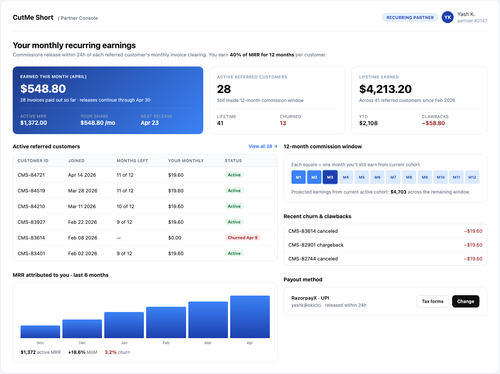Click the Next Release Apr 23 value

150,123
